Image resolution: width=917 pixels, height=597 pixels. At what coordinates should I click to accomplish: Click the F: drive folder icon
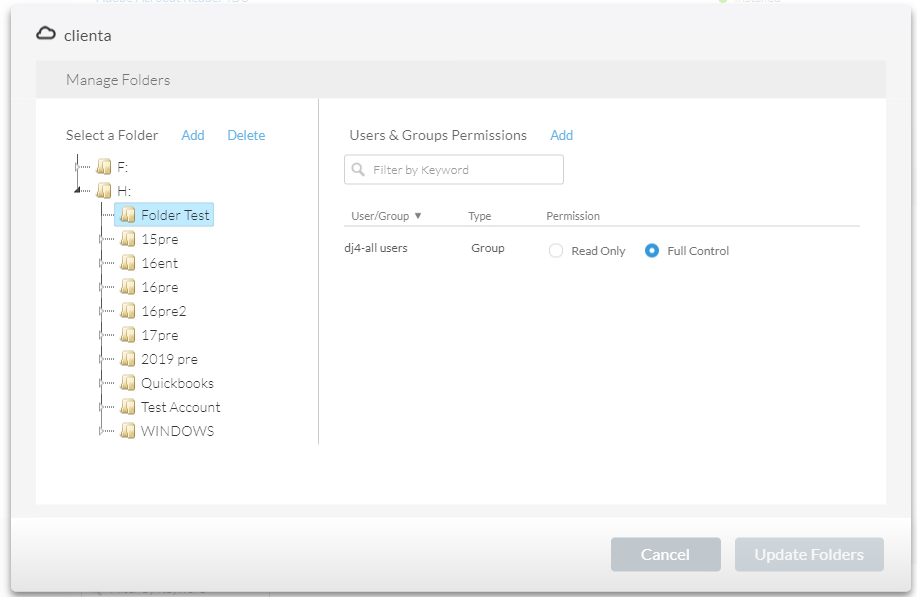104,167
